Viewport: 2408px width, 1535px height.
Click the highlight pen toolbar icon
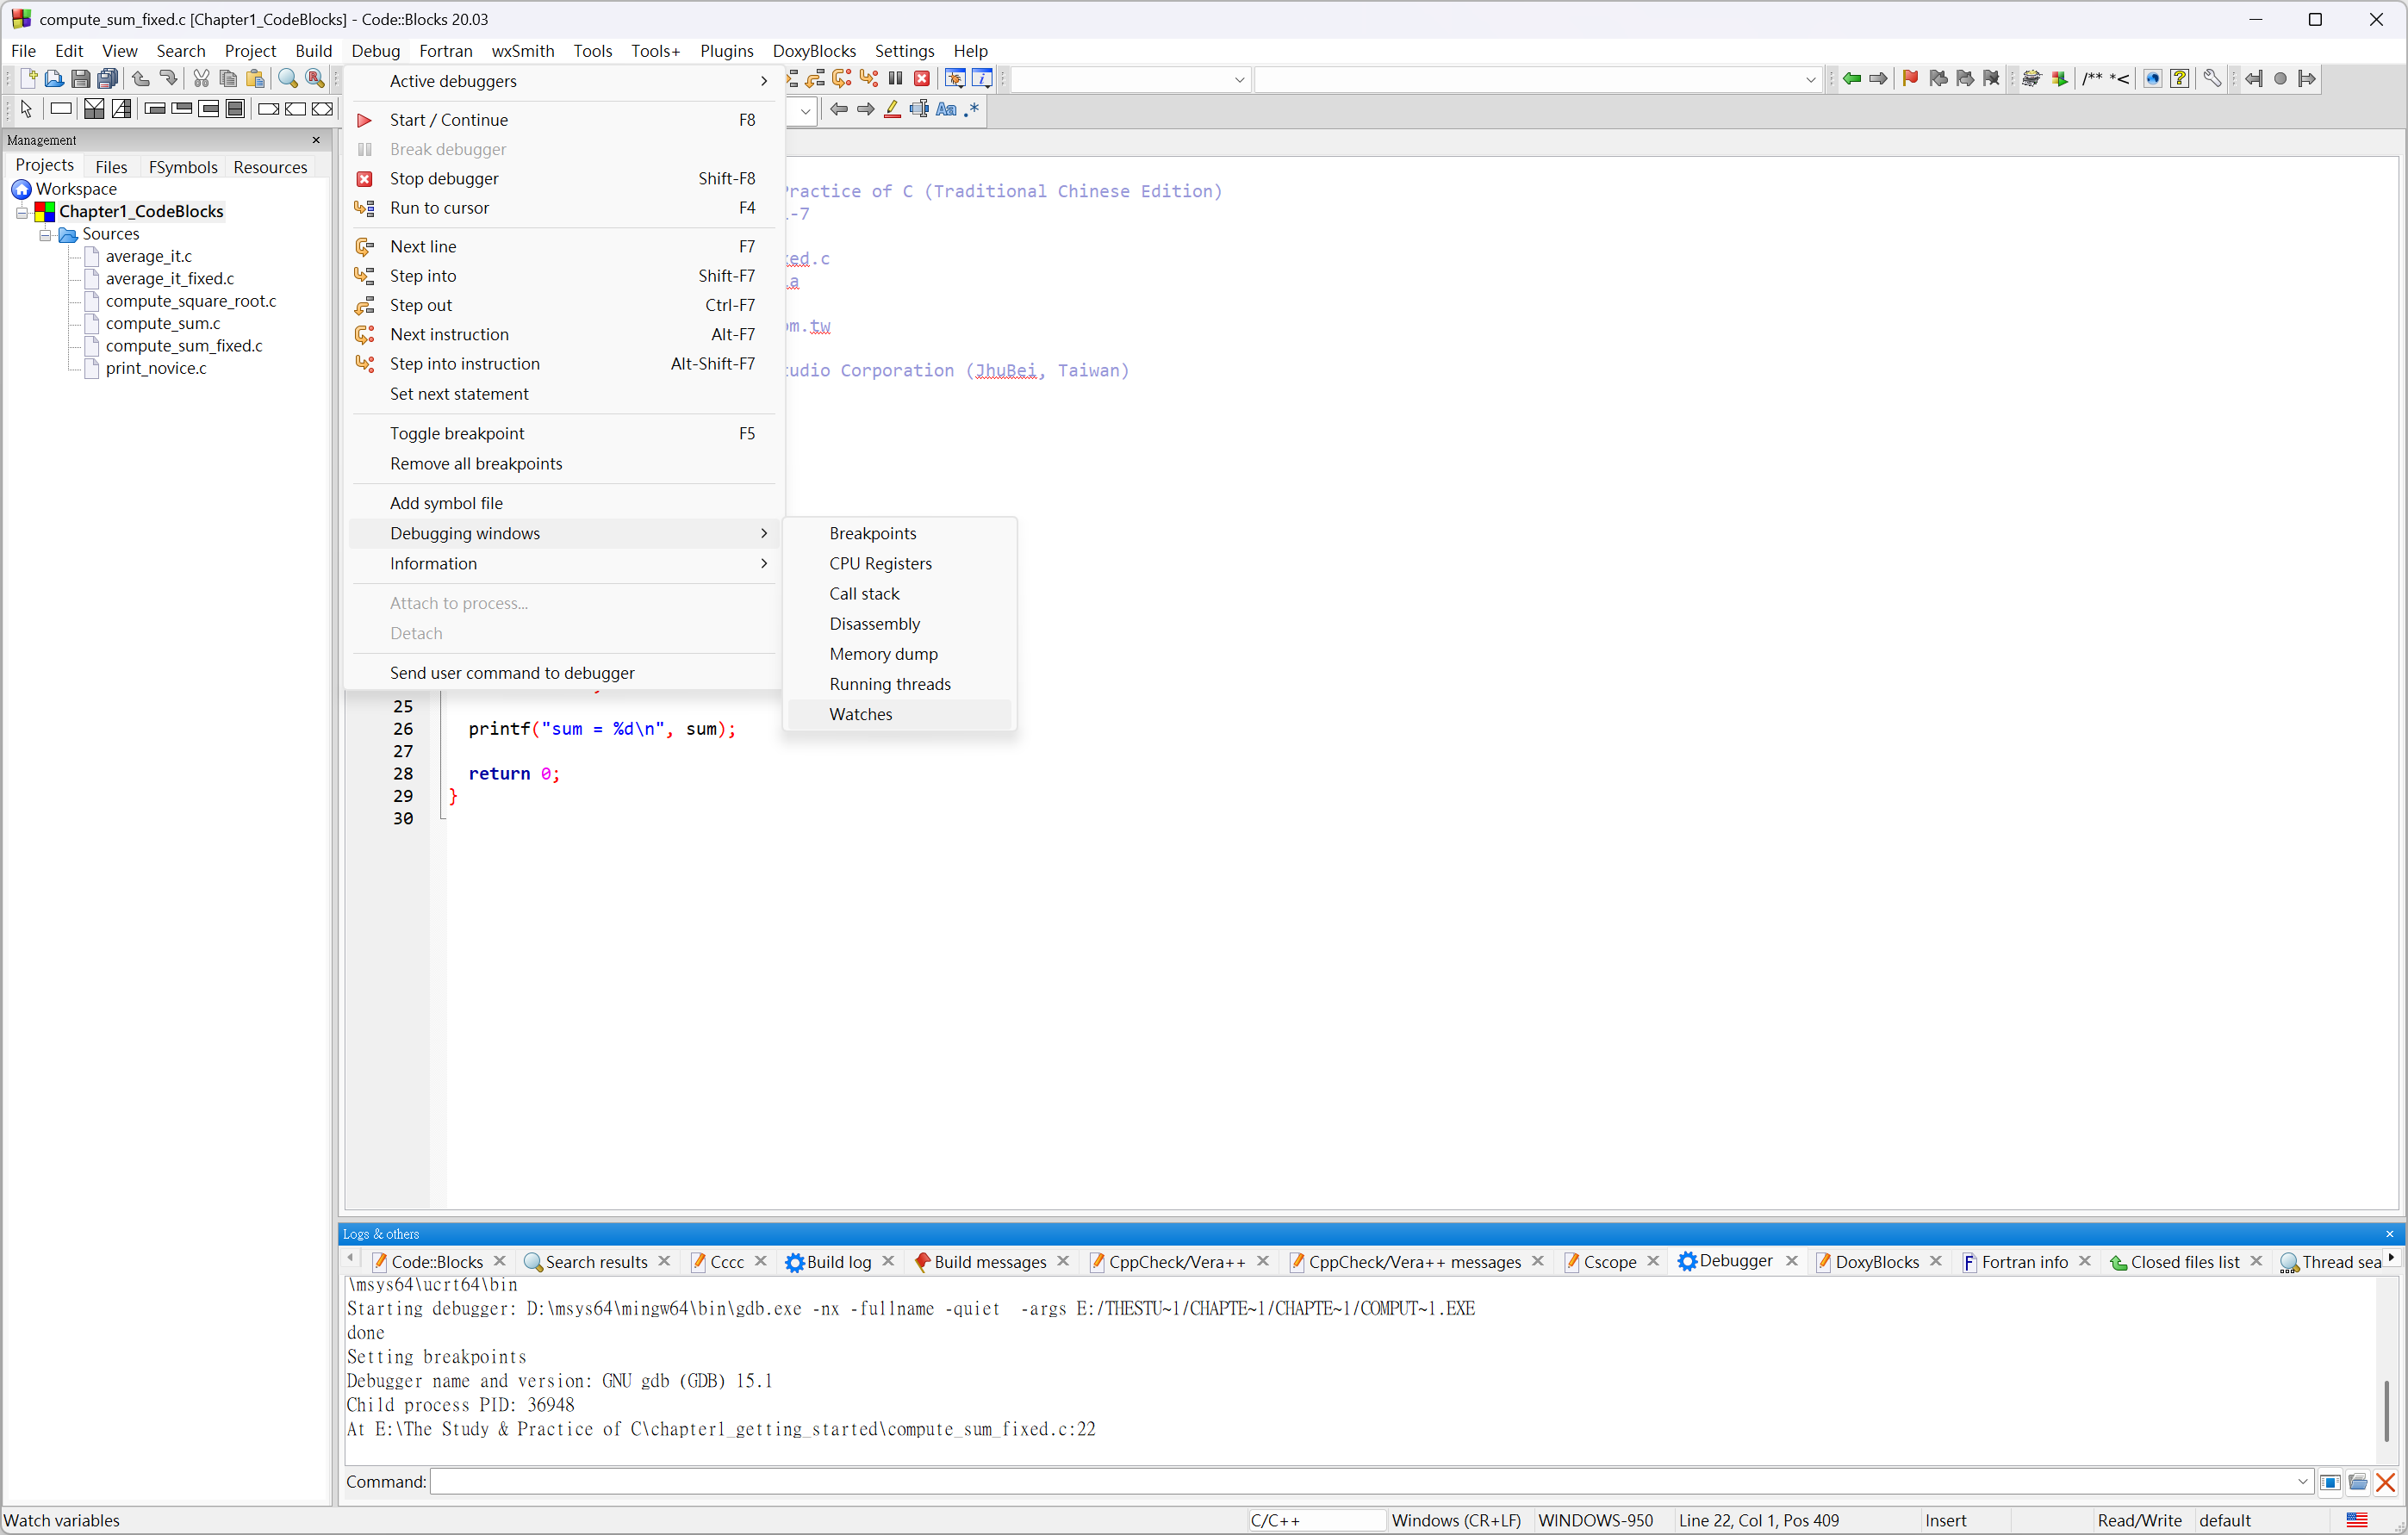[x=892, y=109]
